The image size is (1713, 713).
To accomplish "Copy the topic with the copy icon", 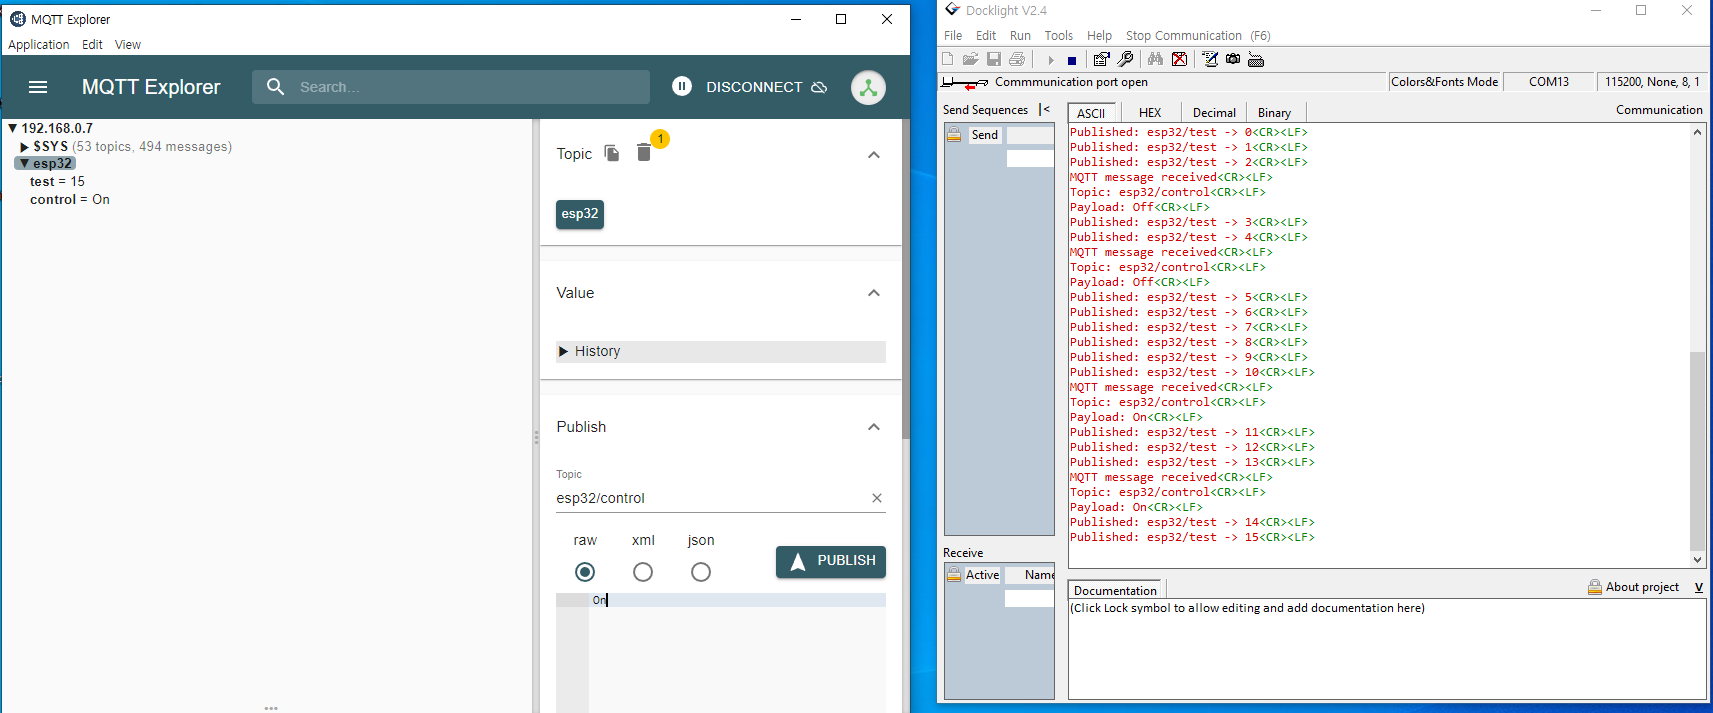I will point(612,153).
